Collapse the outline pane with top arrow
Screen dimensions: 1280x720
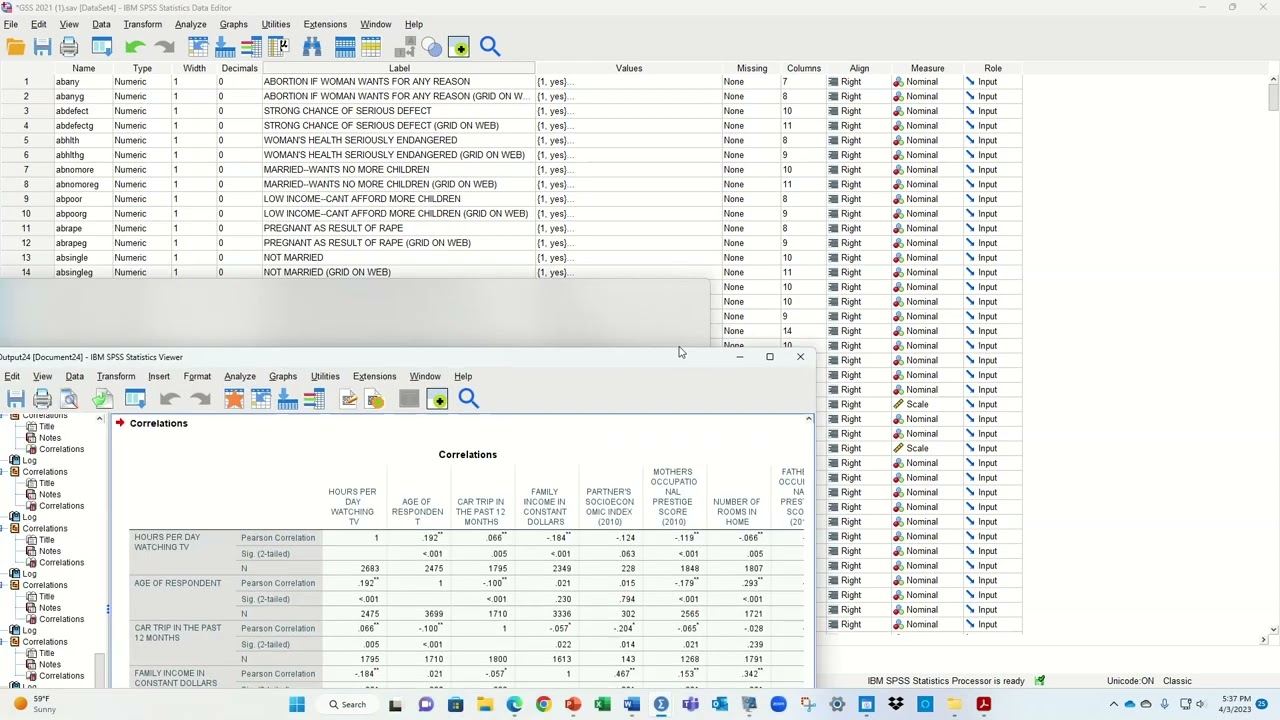(x=99, y=418)
